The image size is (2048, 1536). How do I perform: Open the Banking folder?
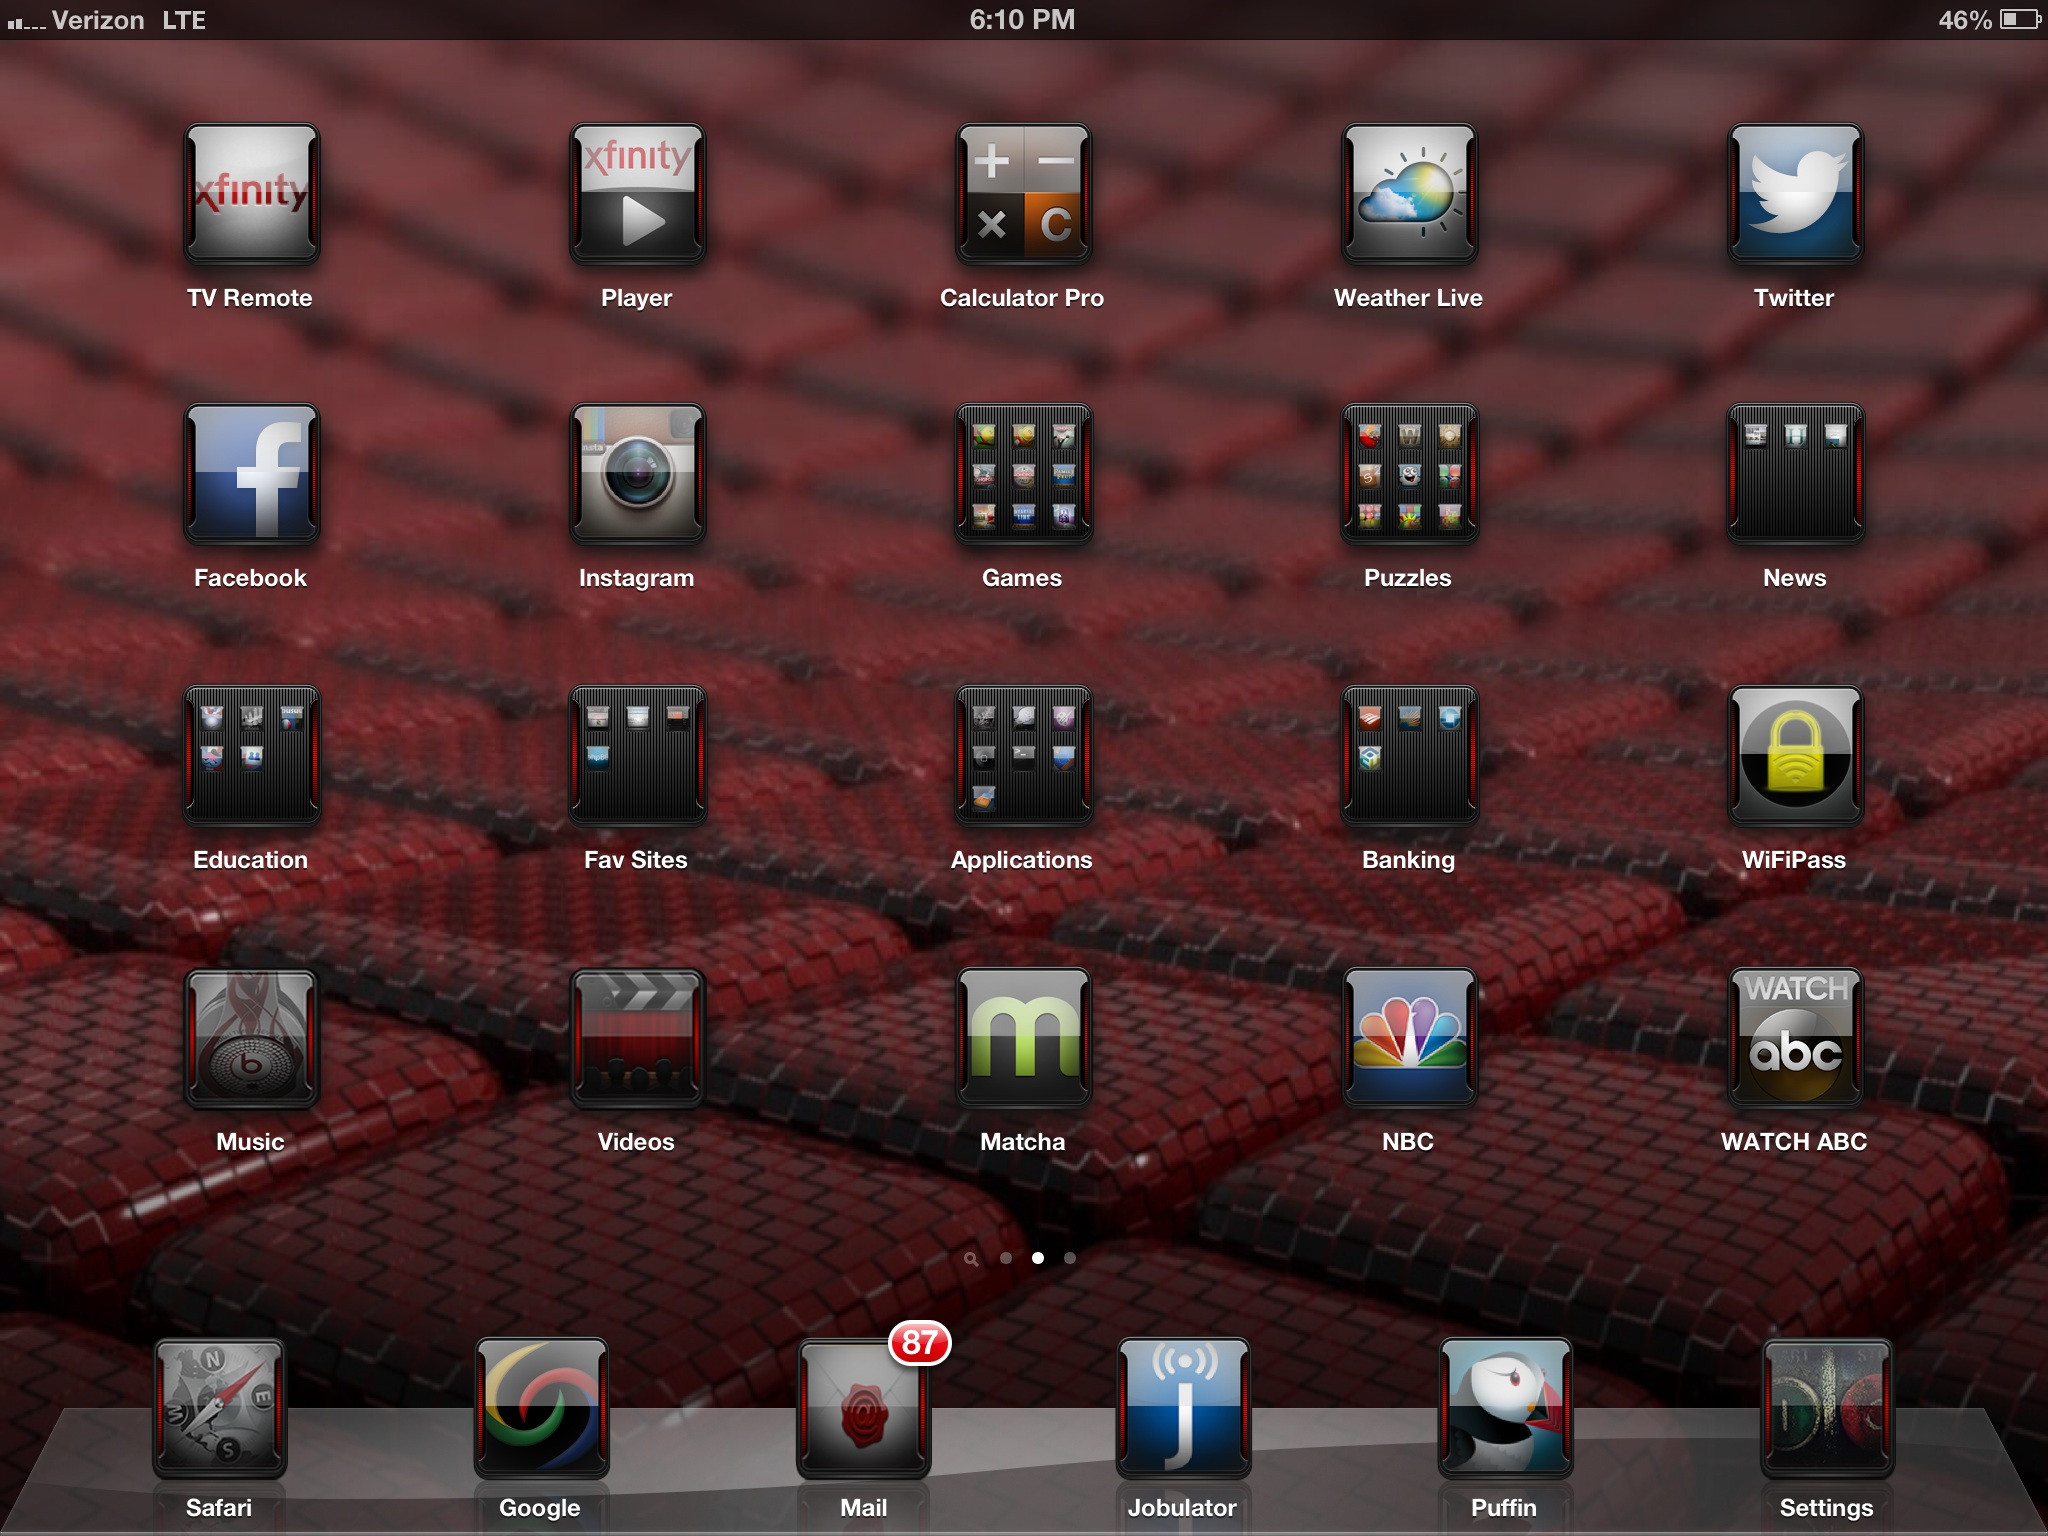pyautogui.click(x=1408, y=755)
